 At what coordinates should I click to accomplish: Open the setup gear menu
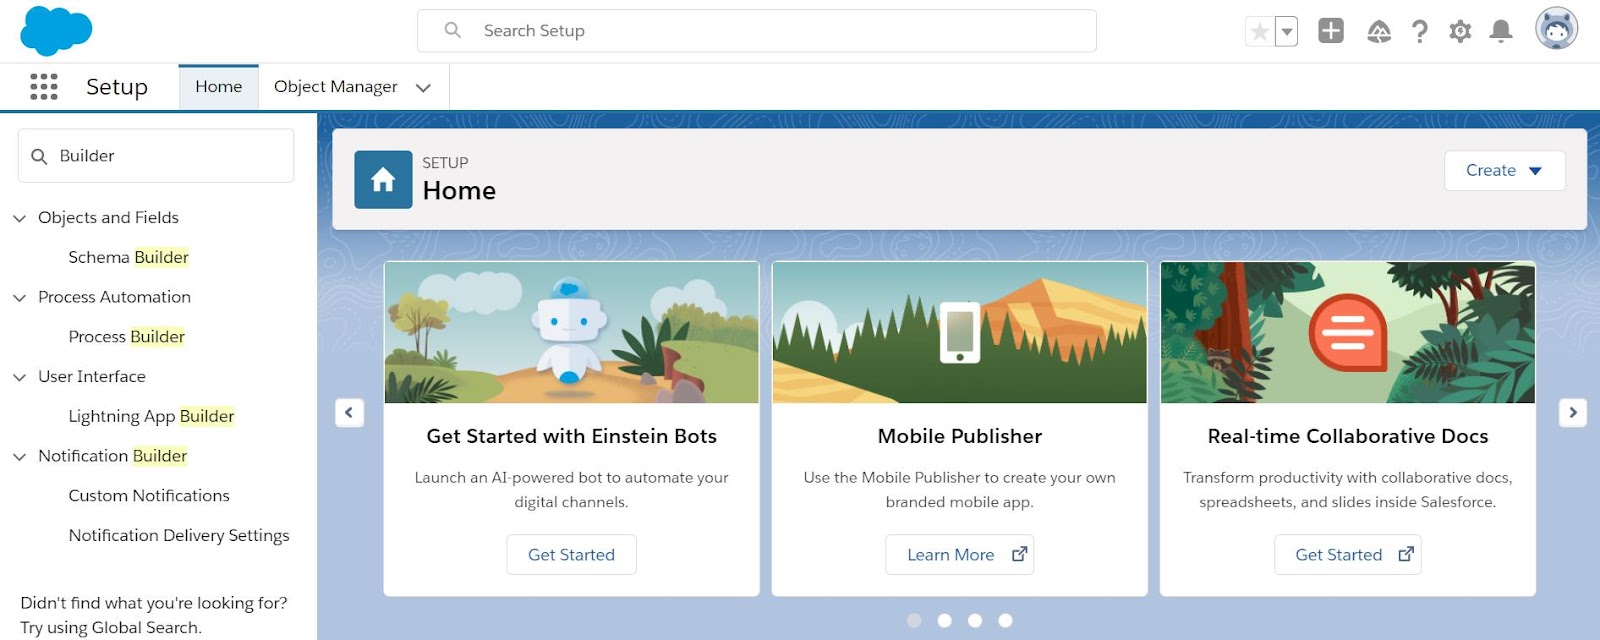1460,32
